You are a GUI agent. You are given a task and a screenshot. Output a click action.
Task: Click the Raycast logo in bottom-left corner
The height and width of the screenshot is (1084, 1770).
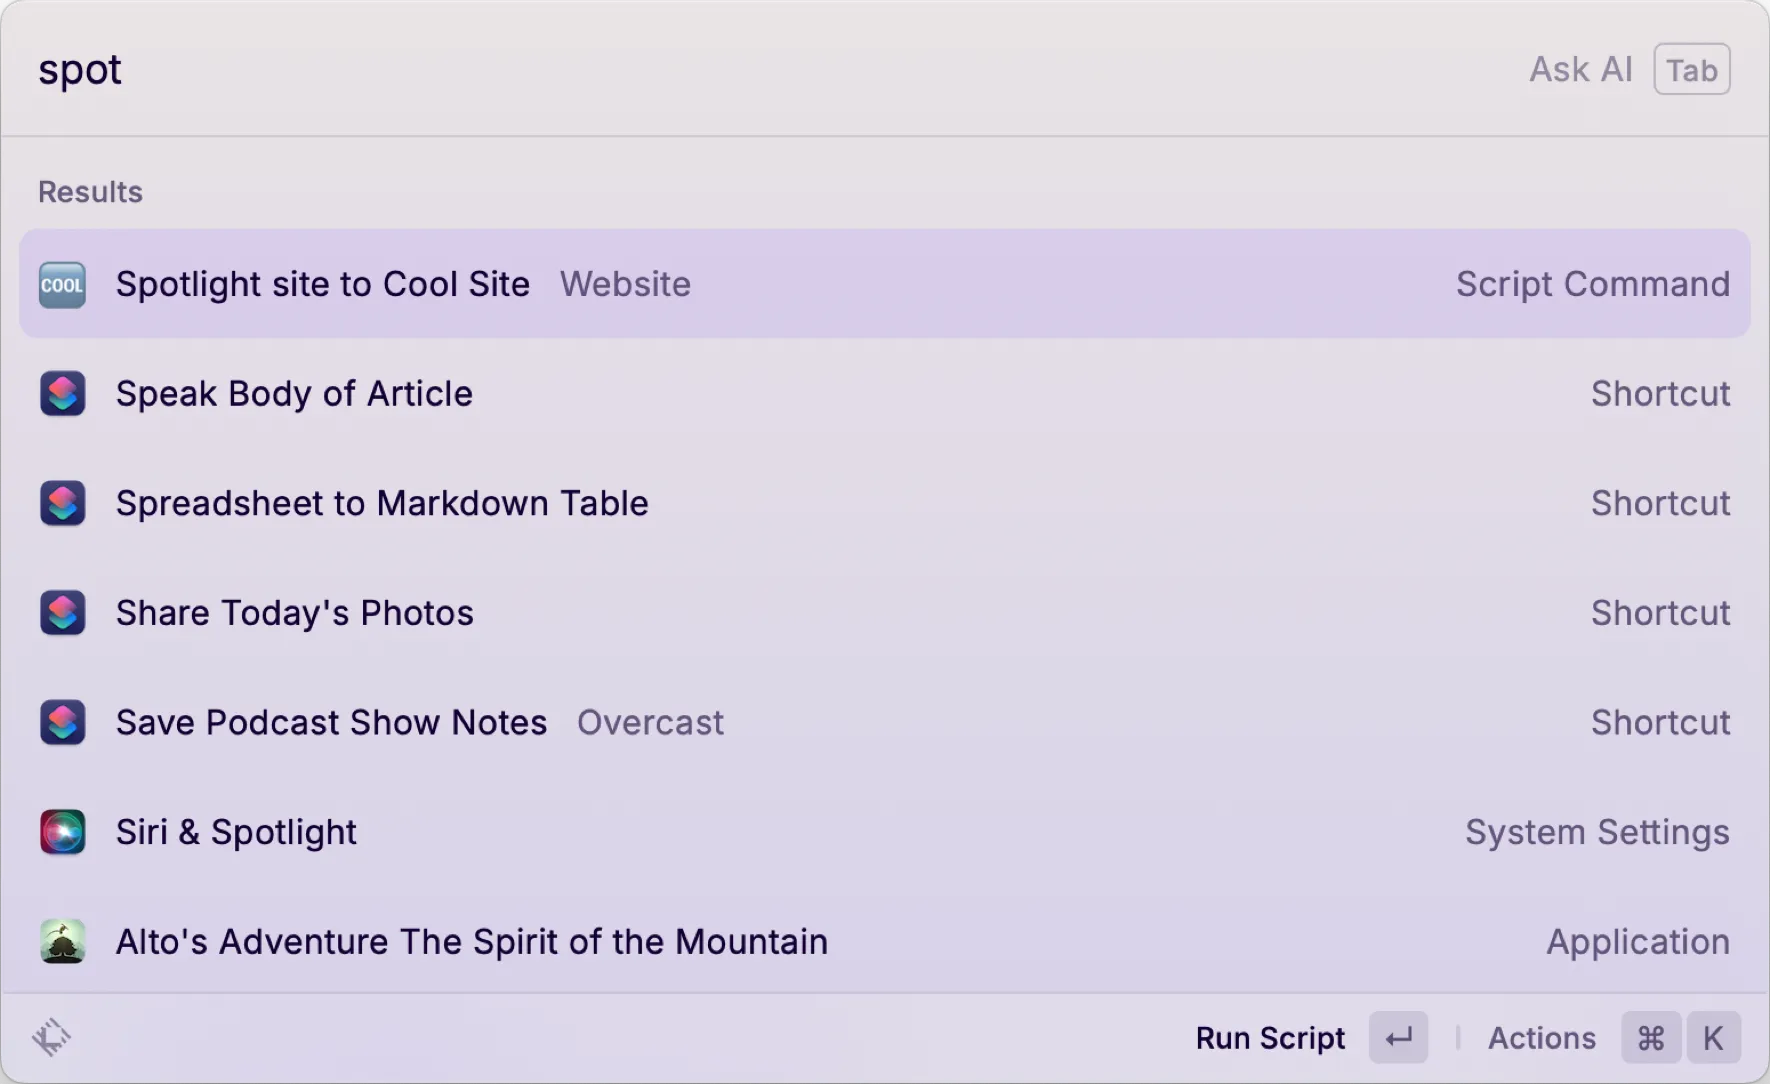pos(53,1037)
